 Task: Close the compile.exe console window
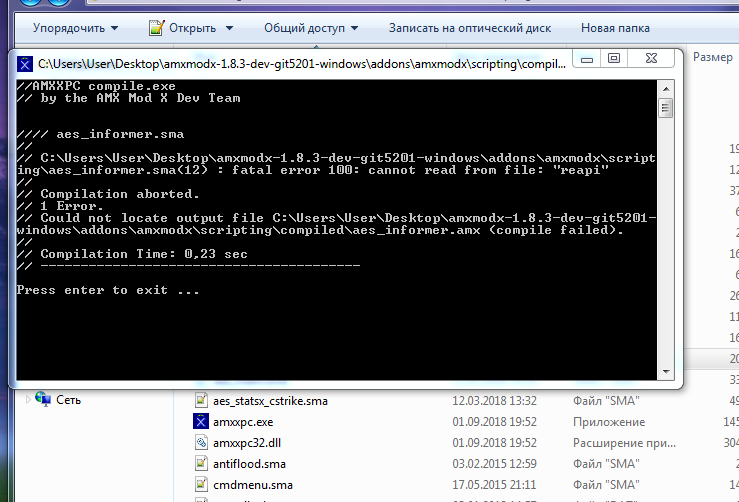coord(651,58)
